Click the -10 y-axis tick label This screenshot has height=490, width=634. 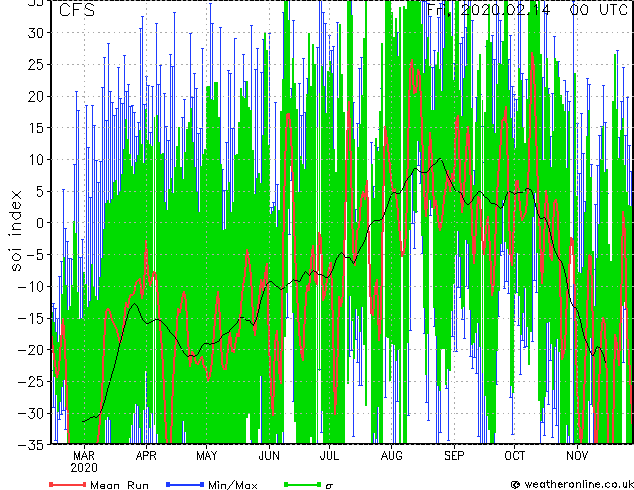tap(31, 287)
